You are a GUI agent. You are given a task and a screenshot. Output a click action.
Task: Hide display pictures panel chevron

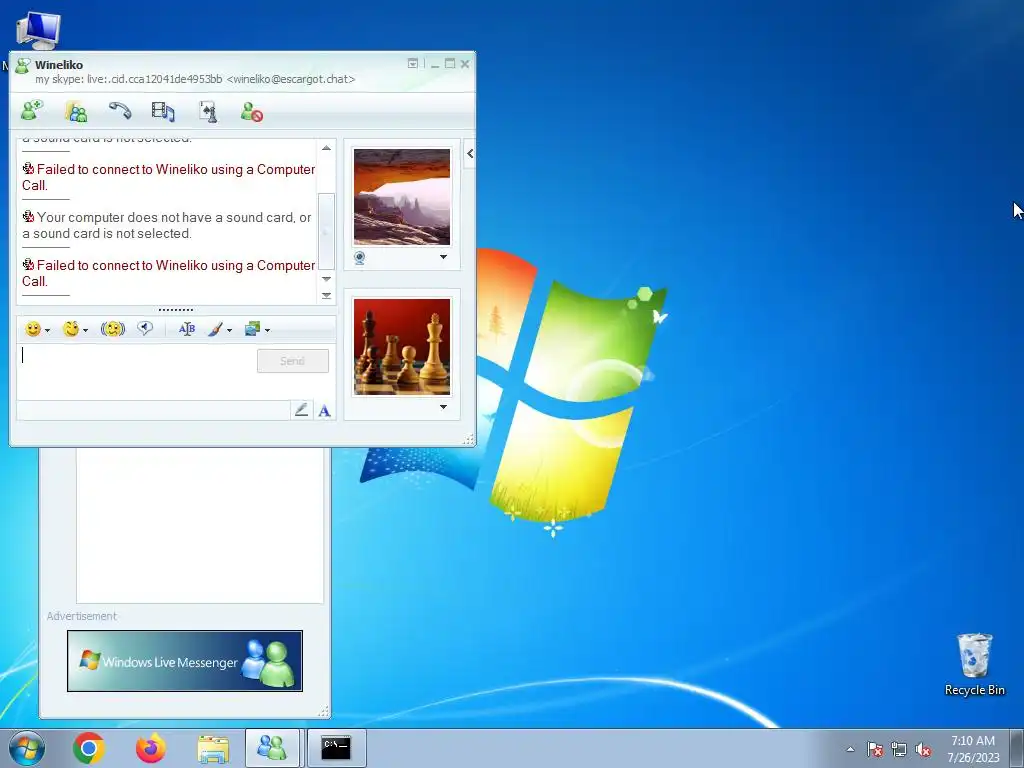470,153
